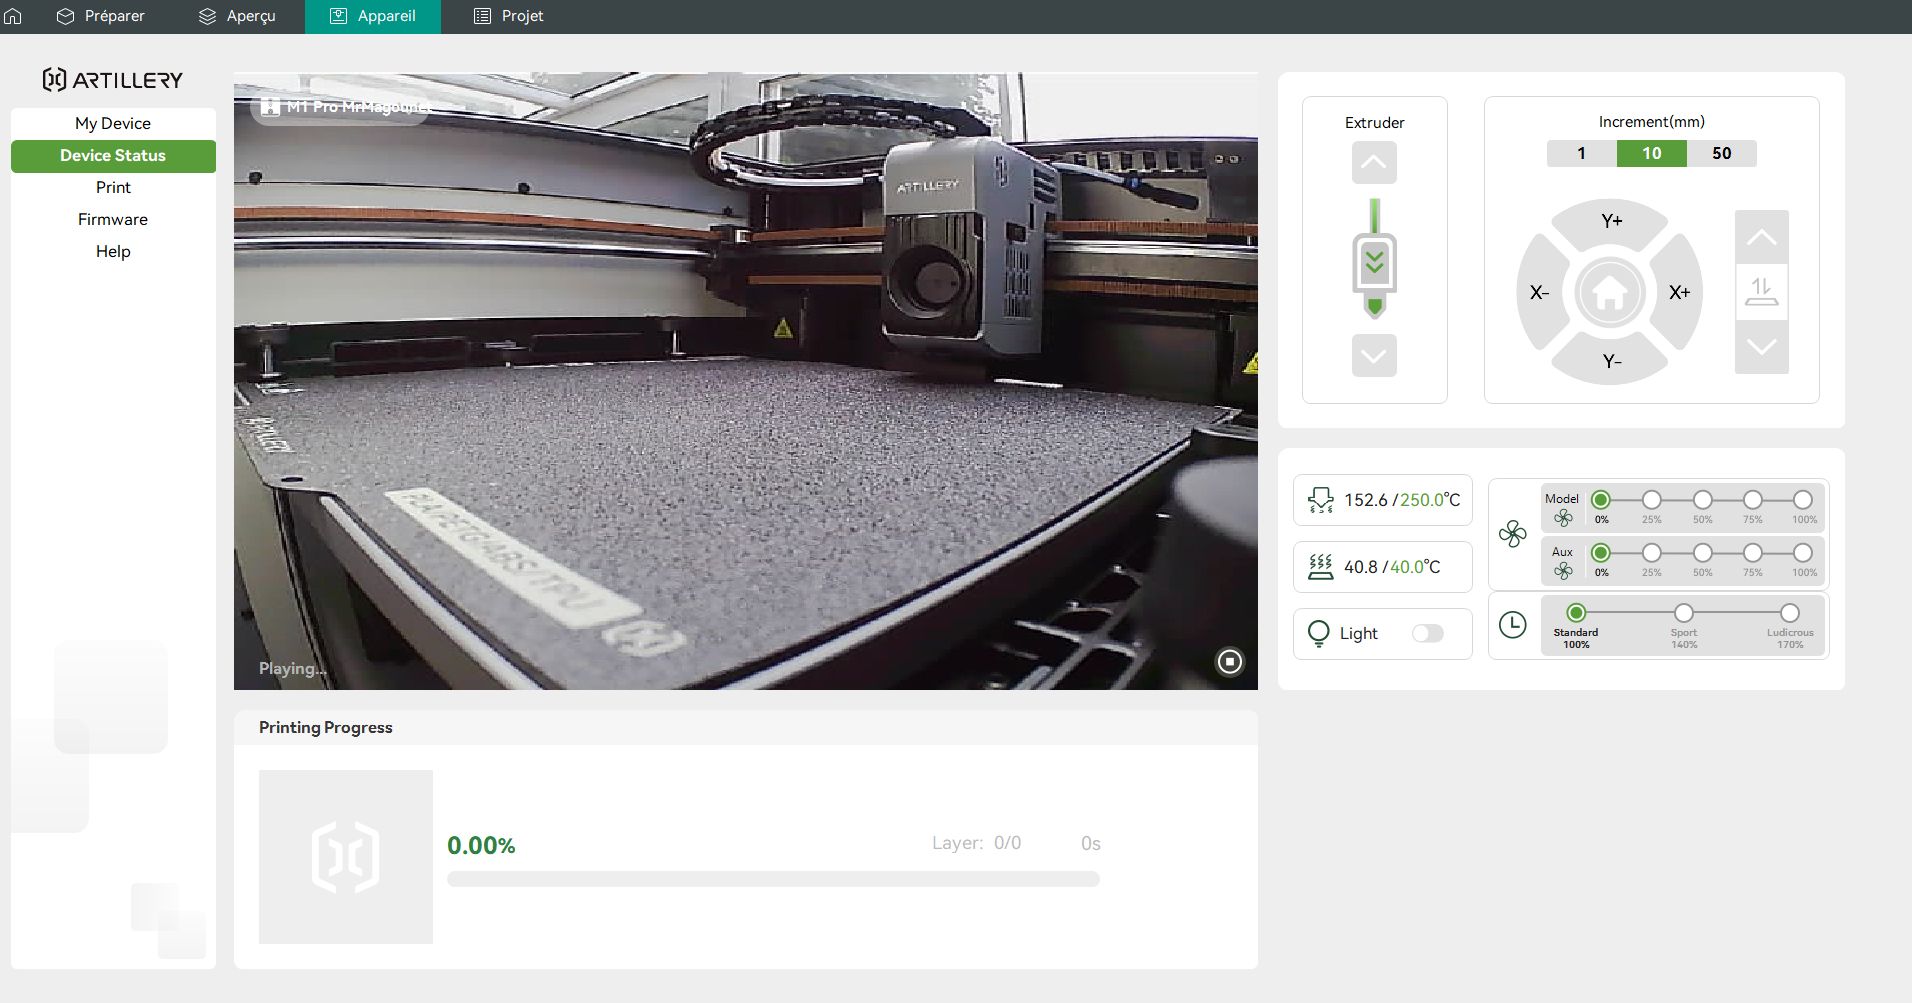Click the Increment(mm) label
This screenshot has height=1003, width=1912.
coord(1651,121)
